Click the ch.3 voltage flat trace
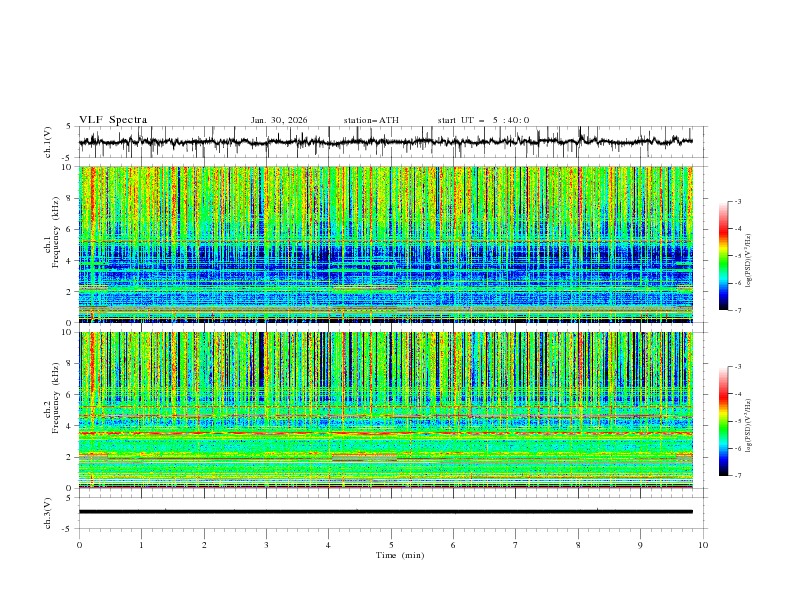Image resolution: width=792 pixels, height=612 pixels. coord(385,512)
